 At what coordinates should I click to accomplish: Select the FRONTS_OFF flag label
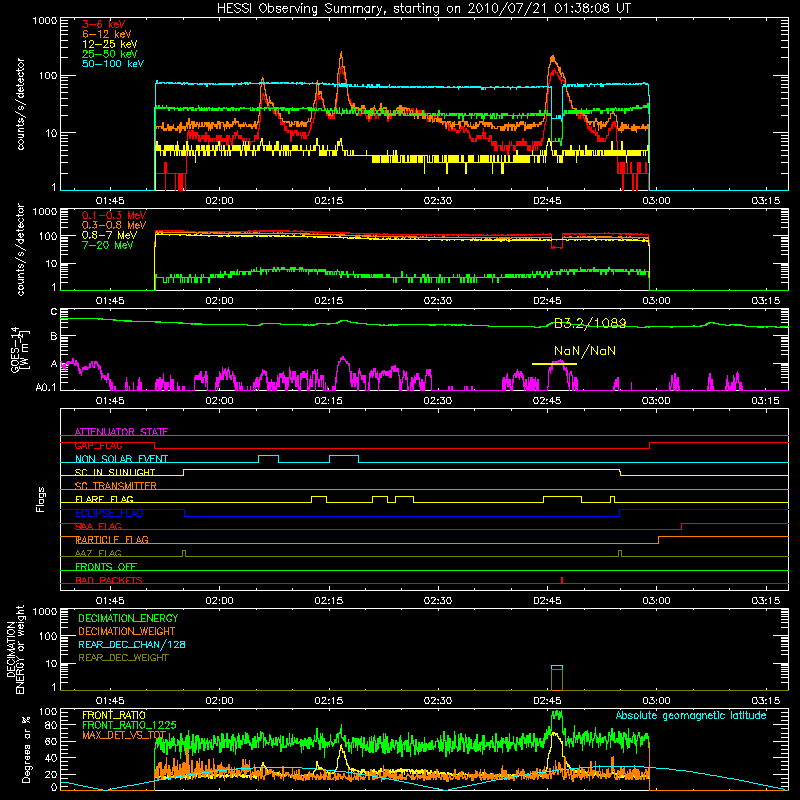tap(106, 567)
